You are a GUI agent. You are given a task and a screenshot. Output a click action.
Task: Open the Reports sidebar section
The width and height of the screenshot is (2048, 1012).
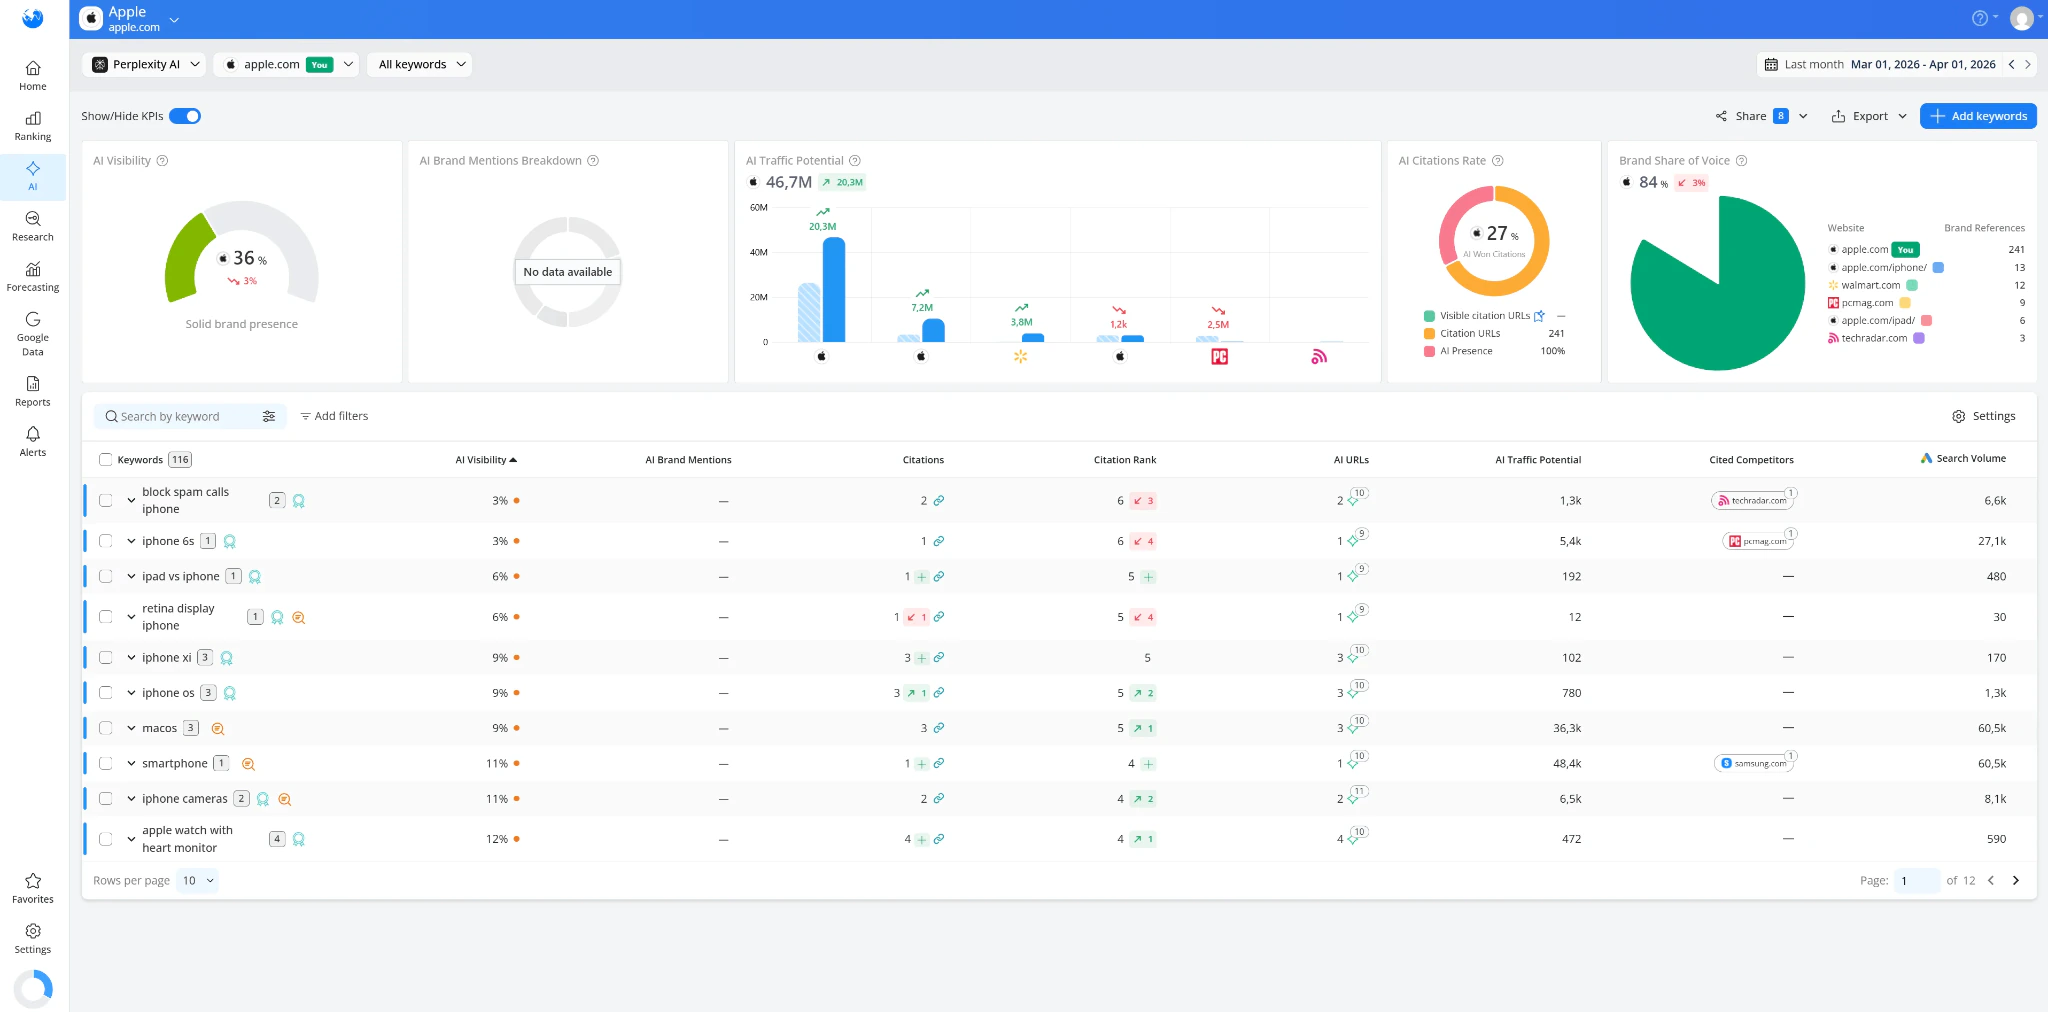(33, 392)
